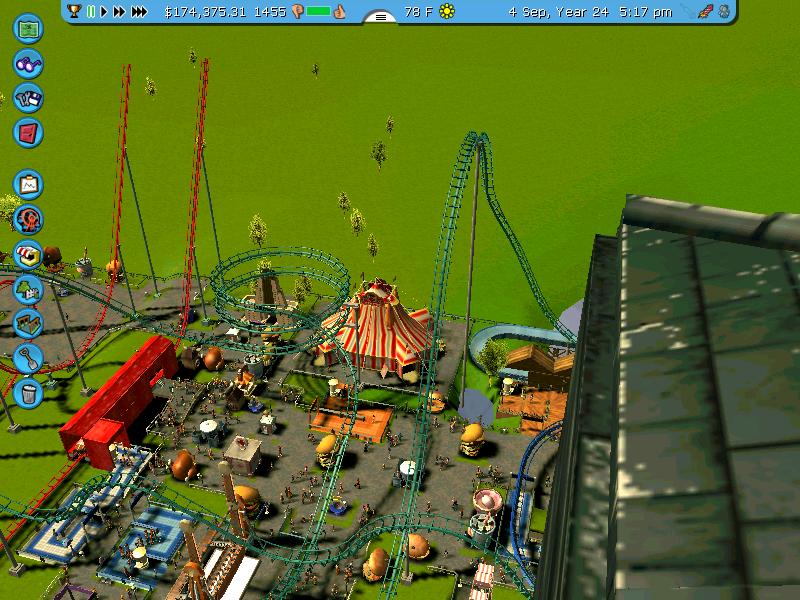This screenshot has height=600, width=800.
Task: Click the faded icon left of rocket
Action: [x=688, y=12]
